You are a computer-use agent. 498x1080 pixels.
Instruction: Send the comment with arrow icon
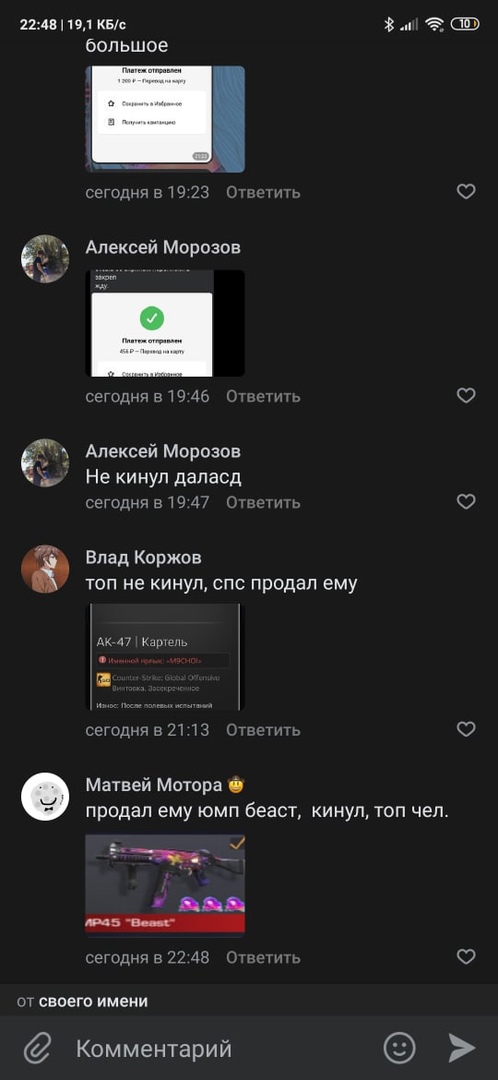pos(462,1048)
